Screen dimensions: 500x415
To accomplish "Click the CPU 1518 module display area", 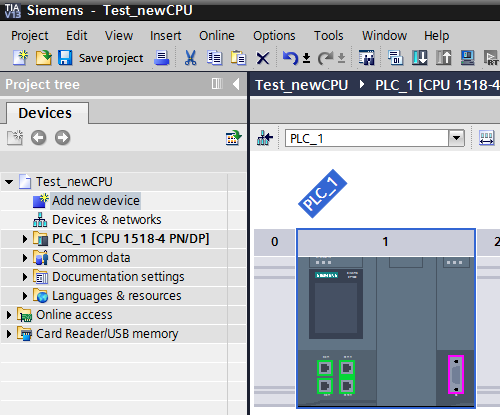I will pos(386,332).
